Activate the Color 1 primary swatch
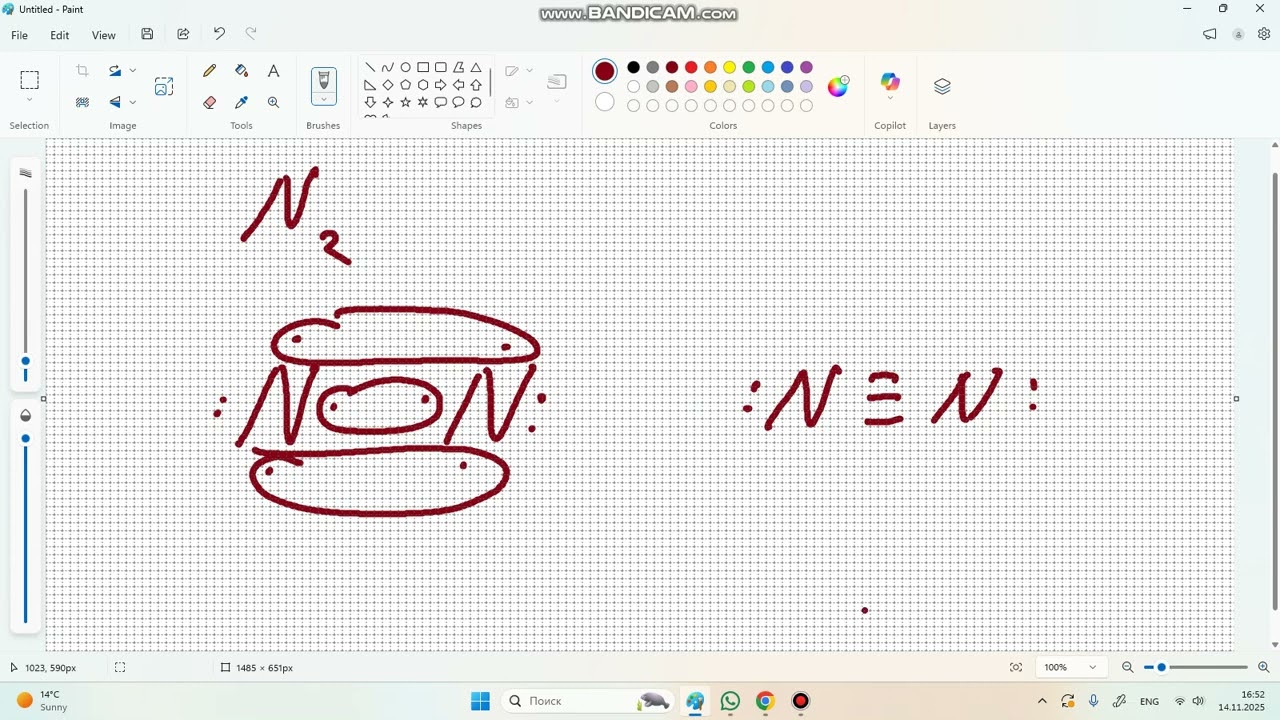1280x720 pixels. click(x=605, y=71)
